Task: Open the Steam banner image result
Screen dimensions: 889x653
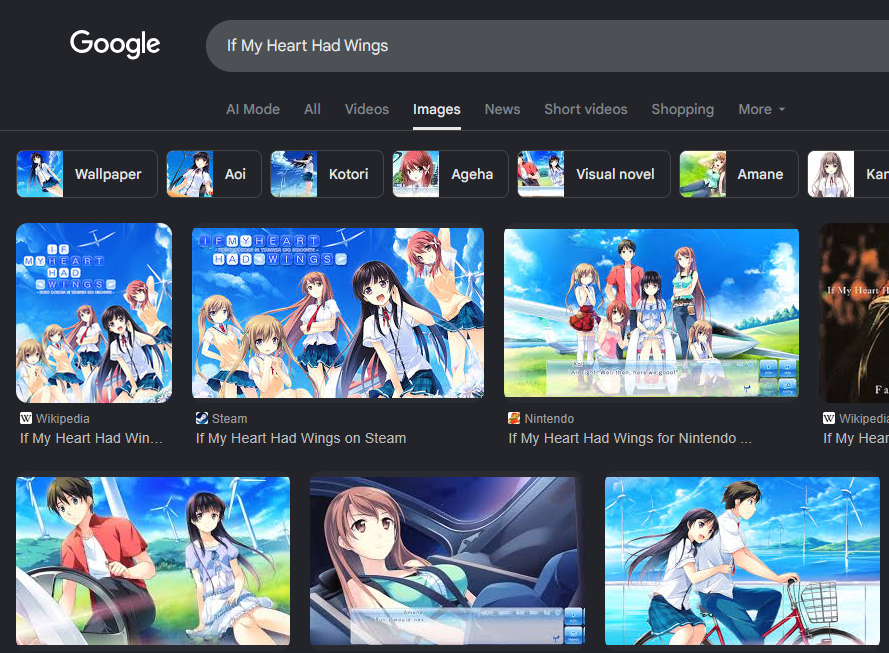Action: [x=338, y=313]
